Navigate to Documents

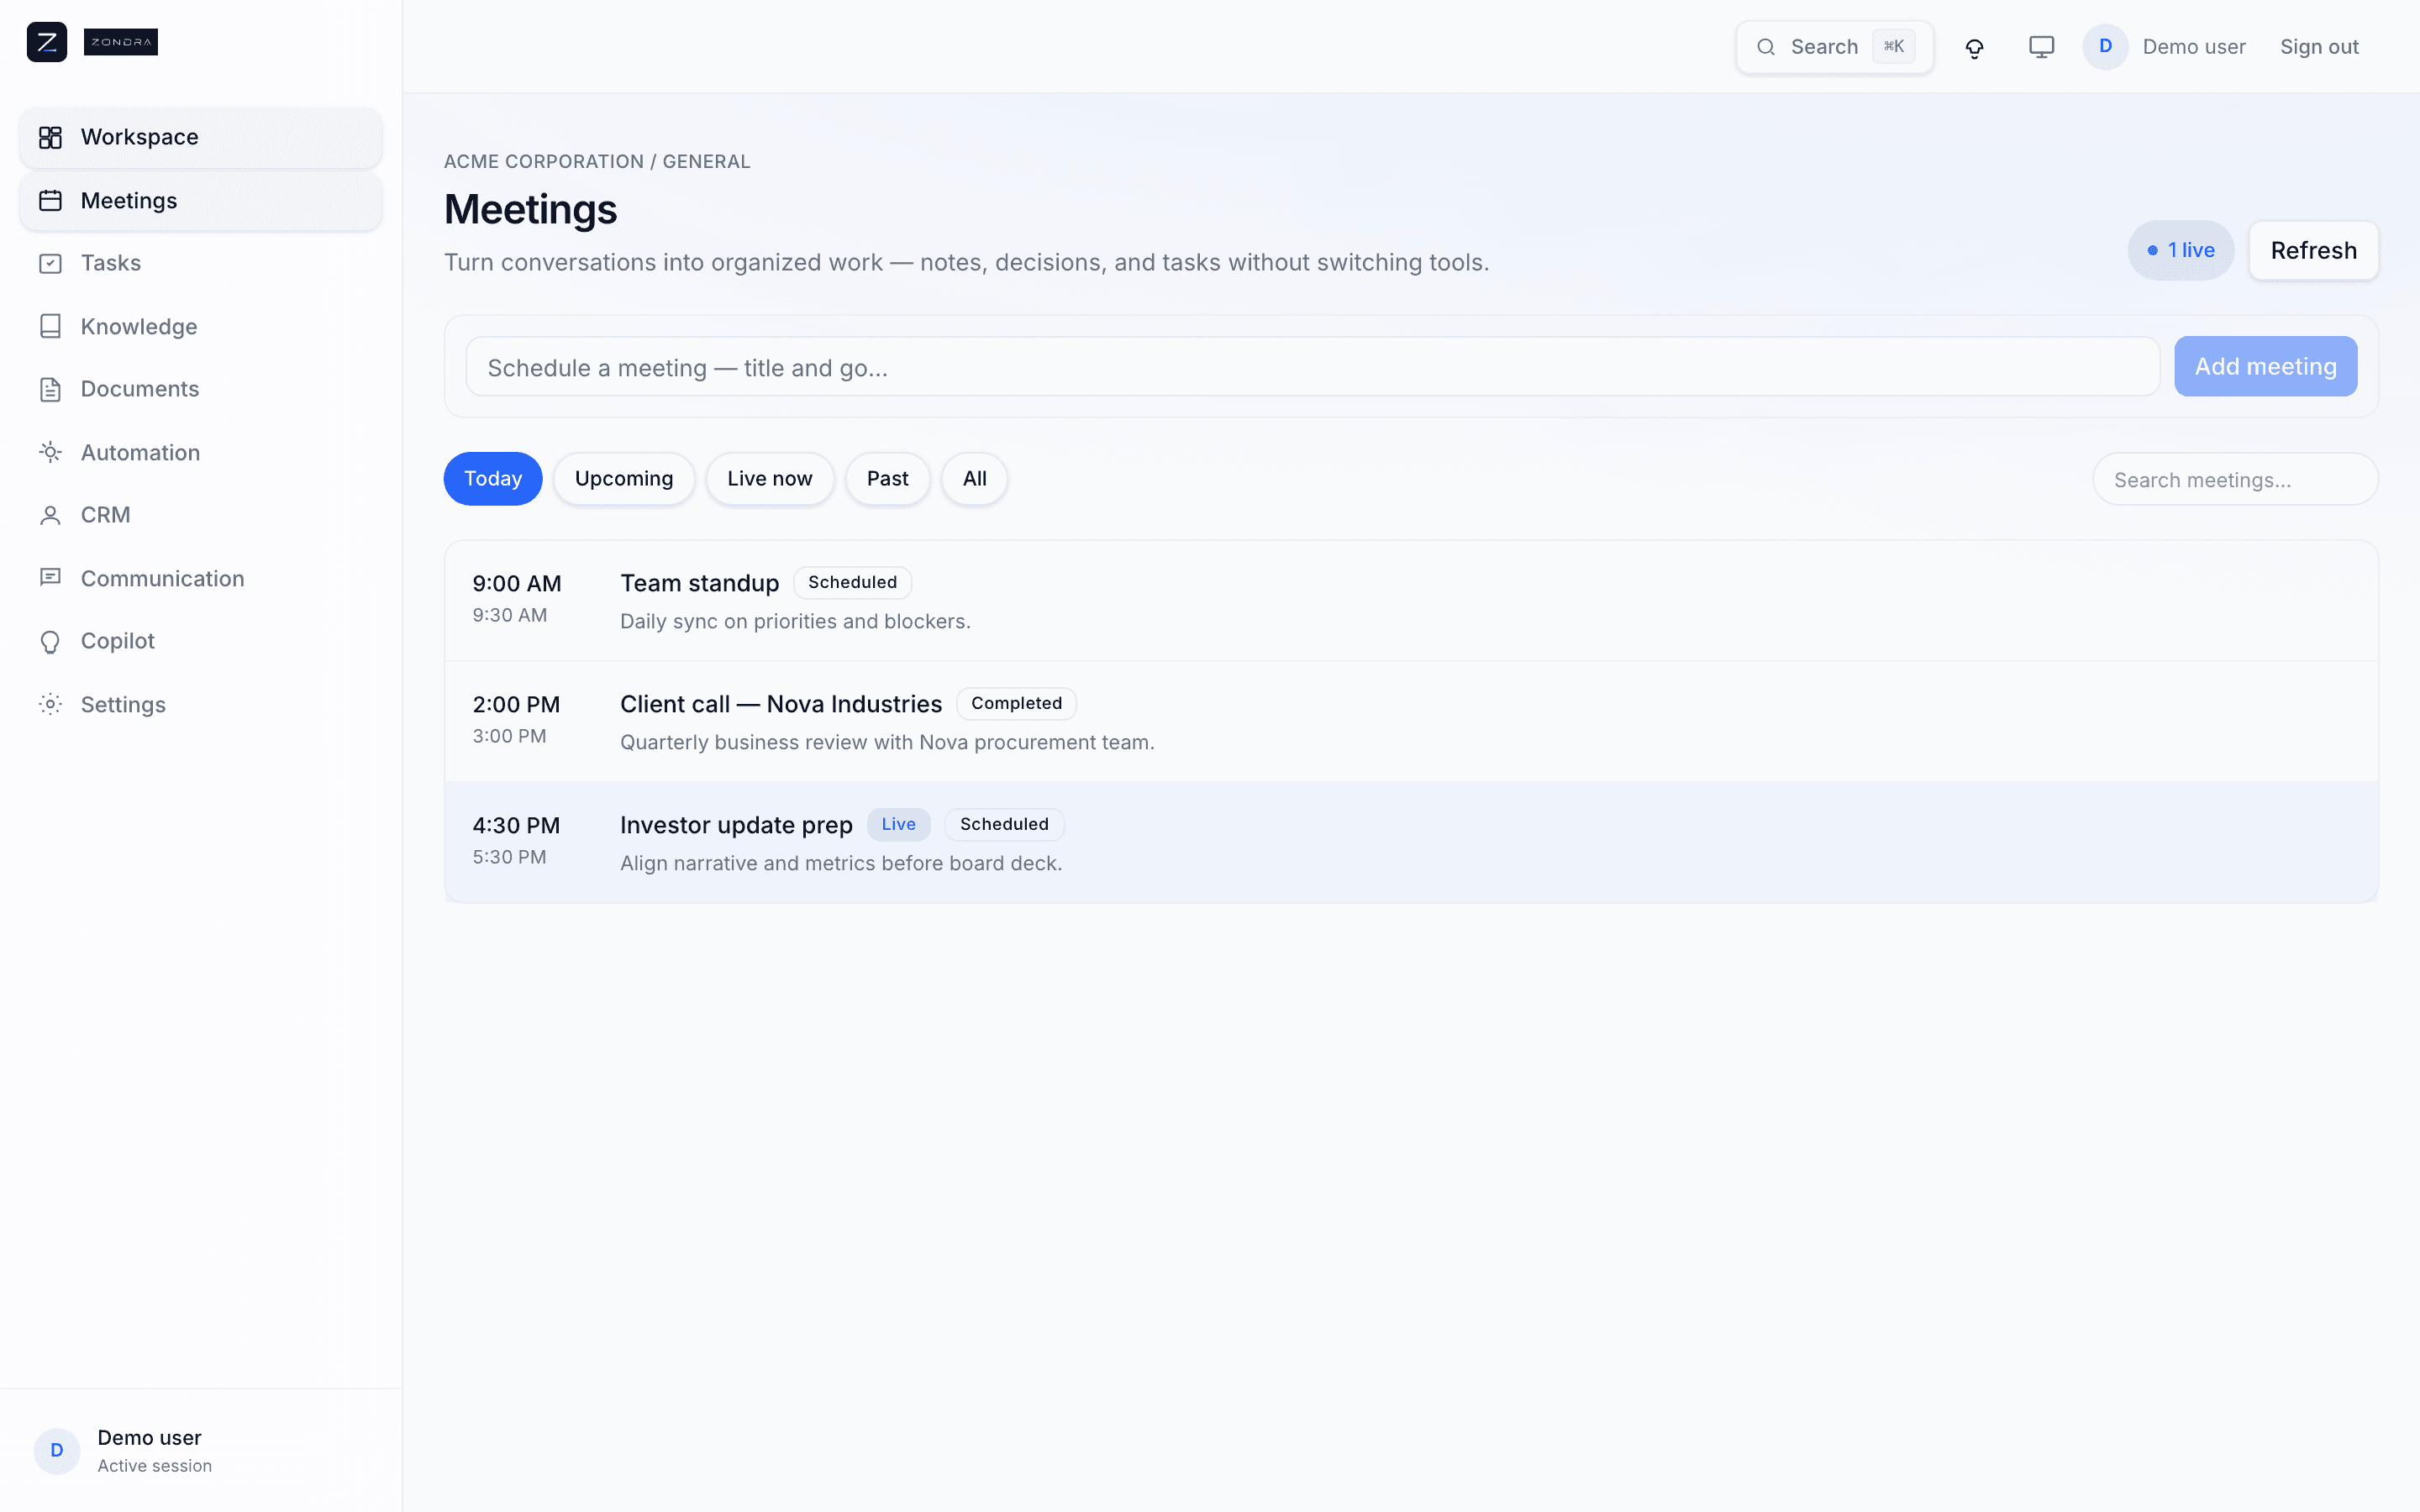point(140,389)
